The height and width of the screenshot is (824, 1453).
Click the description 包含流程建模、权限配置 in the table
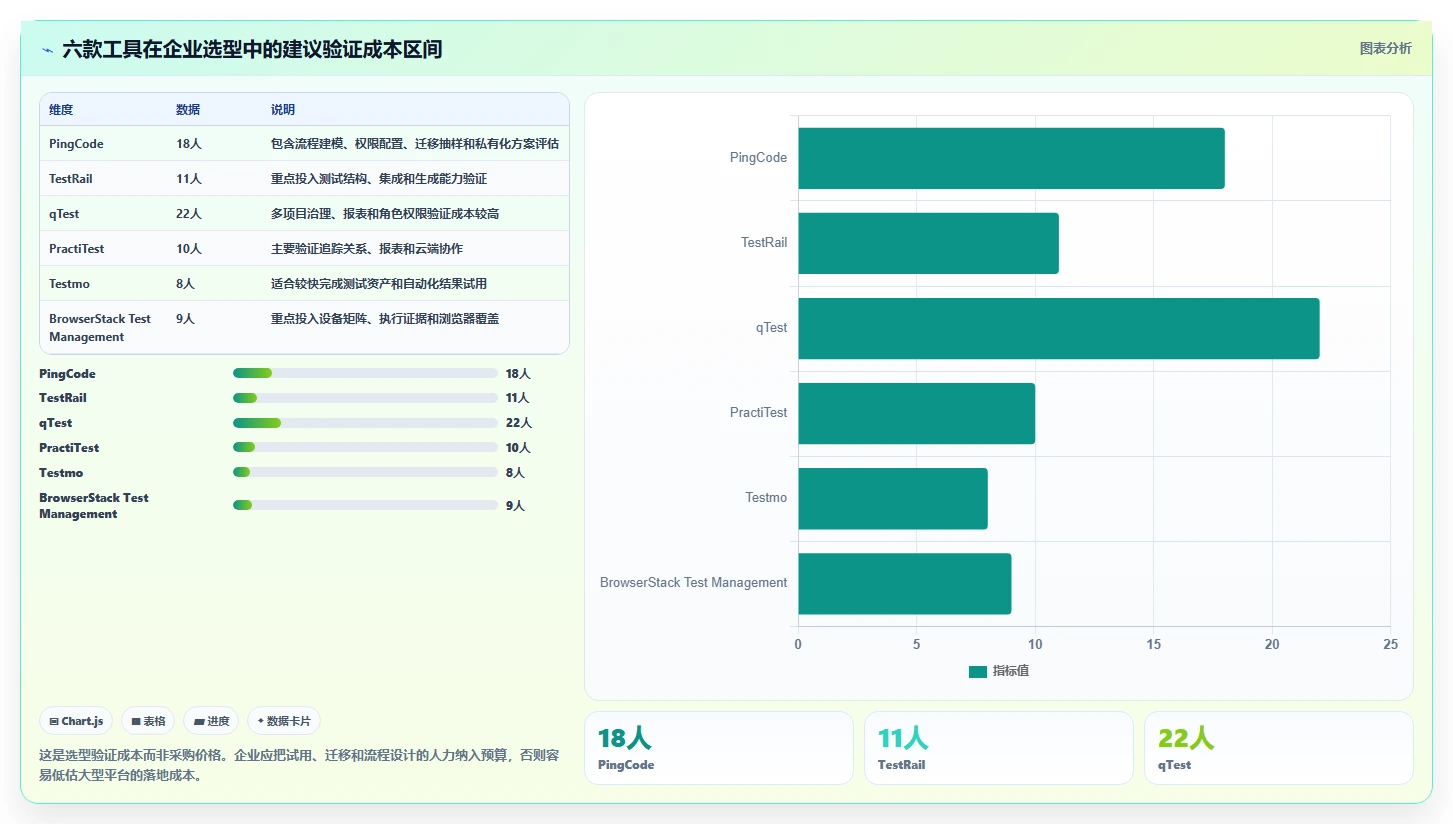point(415,144)
